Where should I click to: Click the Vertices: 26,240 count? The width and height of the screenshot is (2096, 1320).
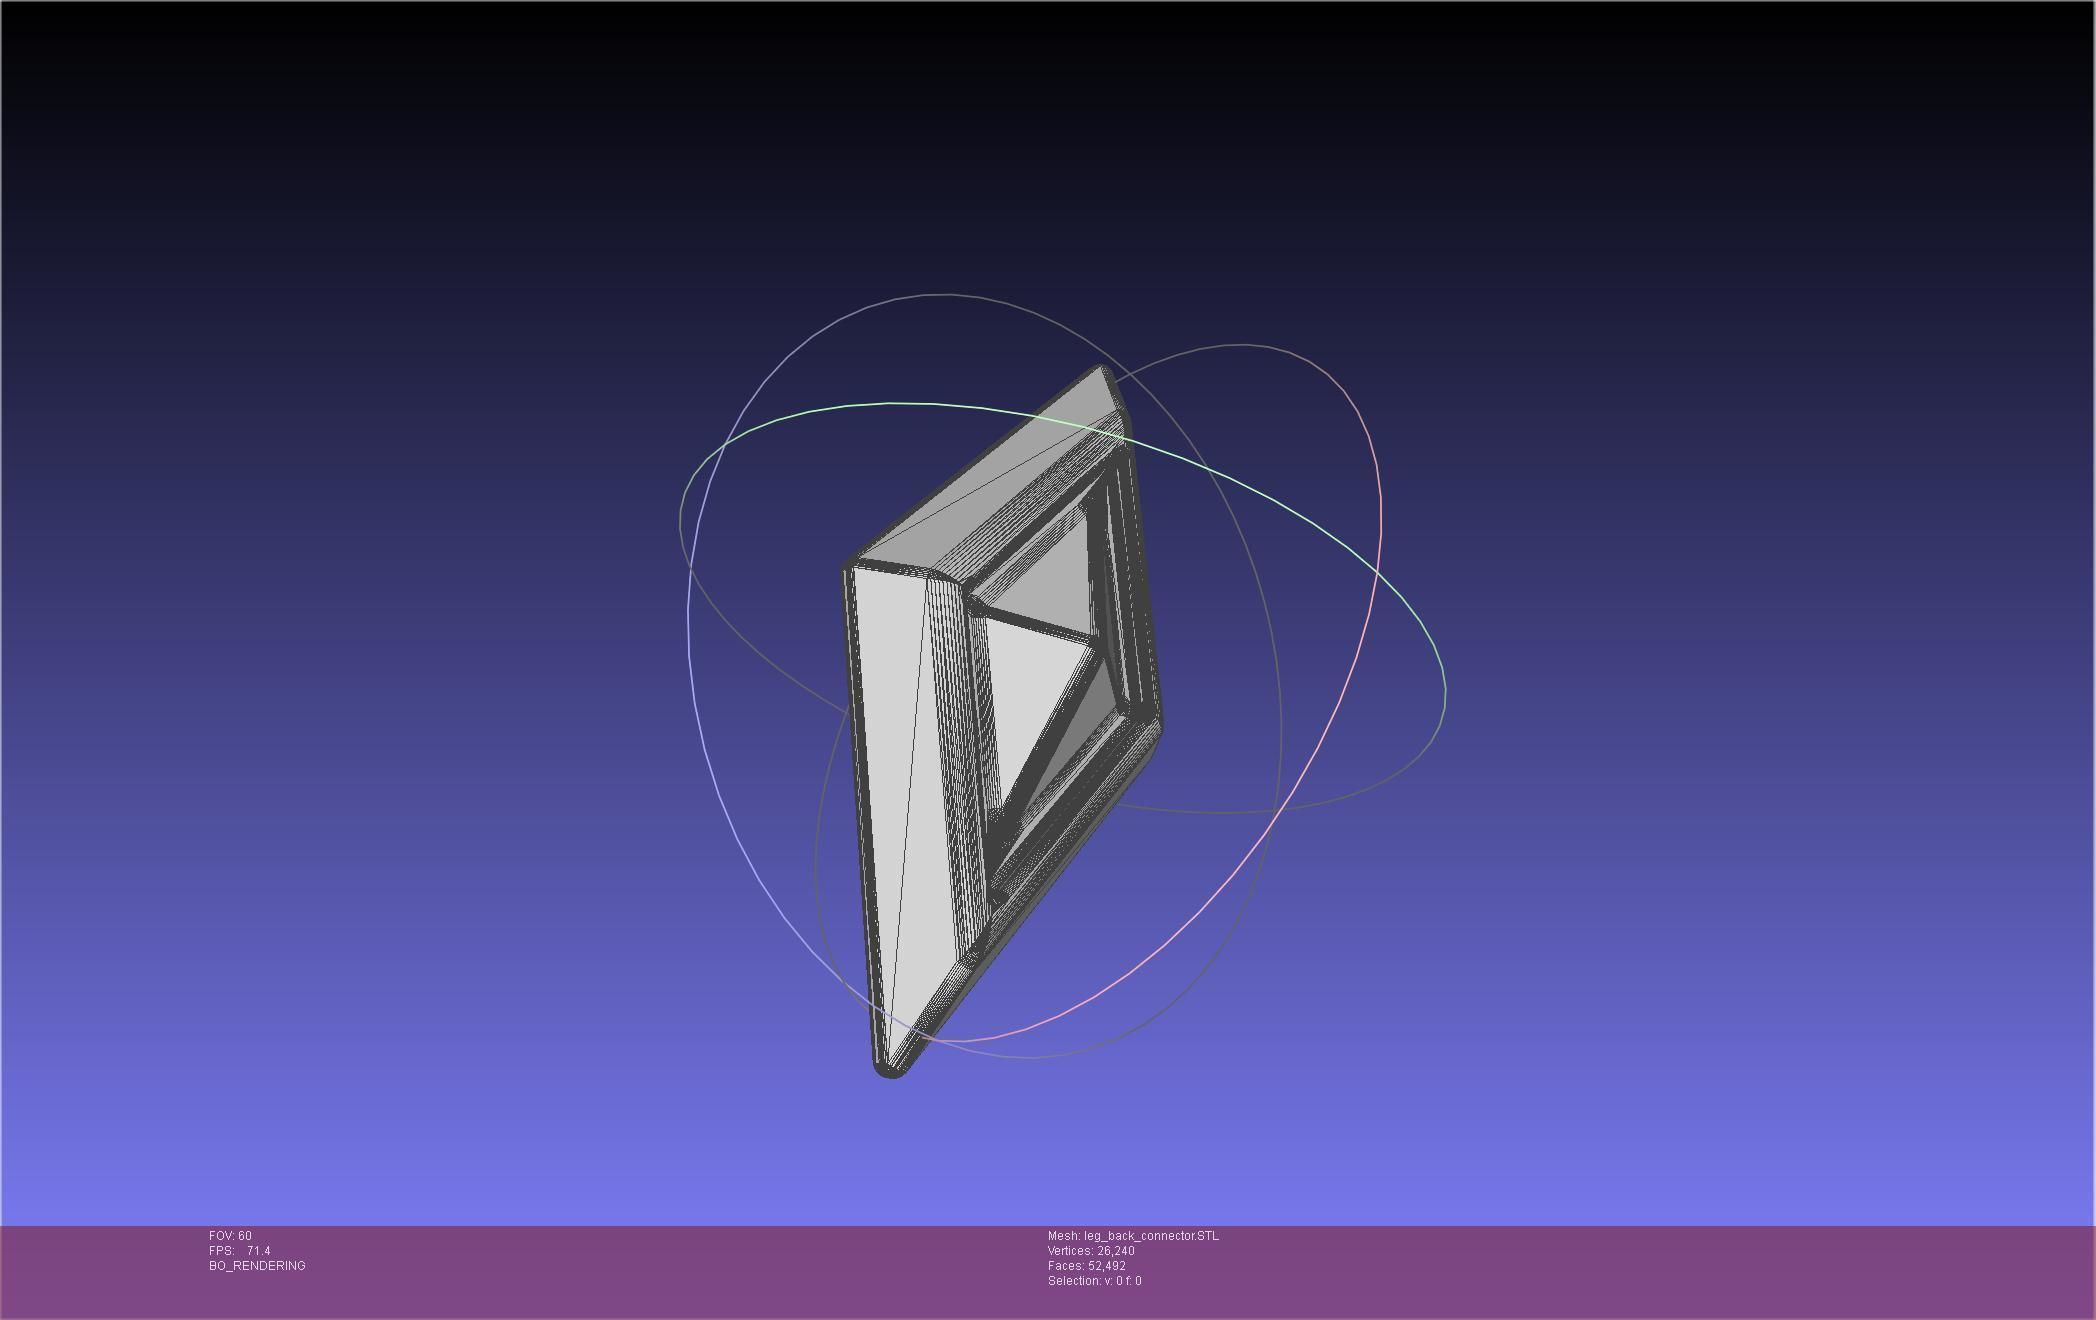click(1091, 1251)
